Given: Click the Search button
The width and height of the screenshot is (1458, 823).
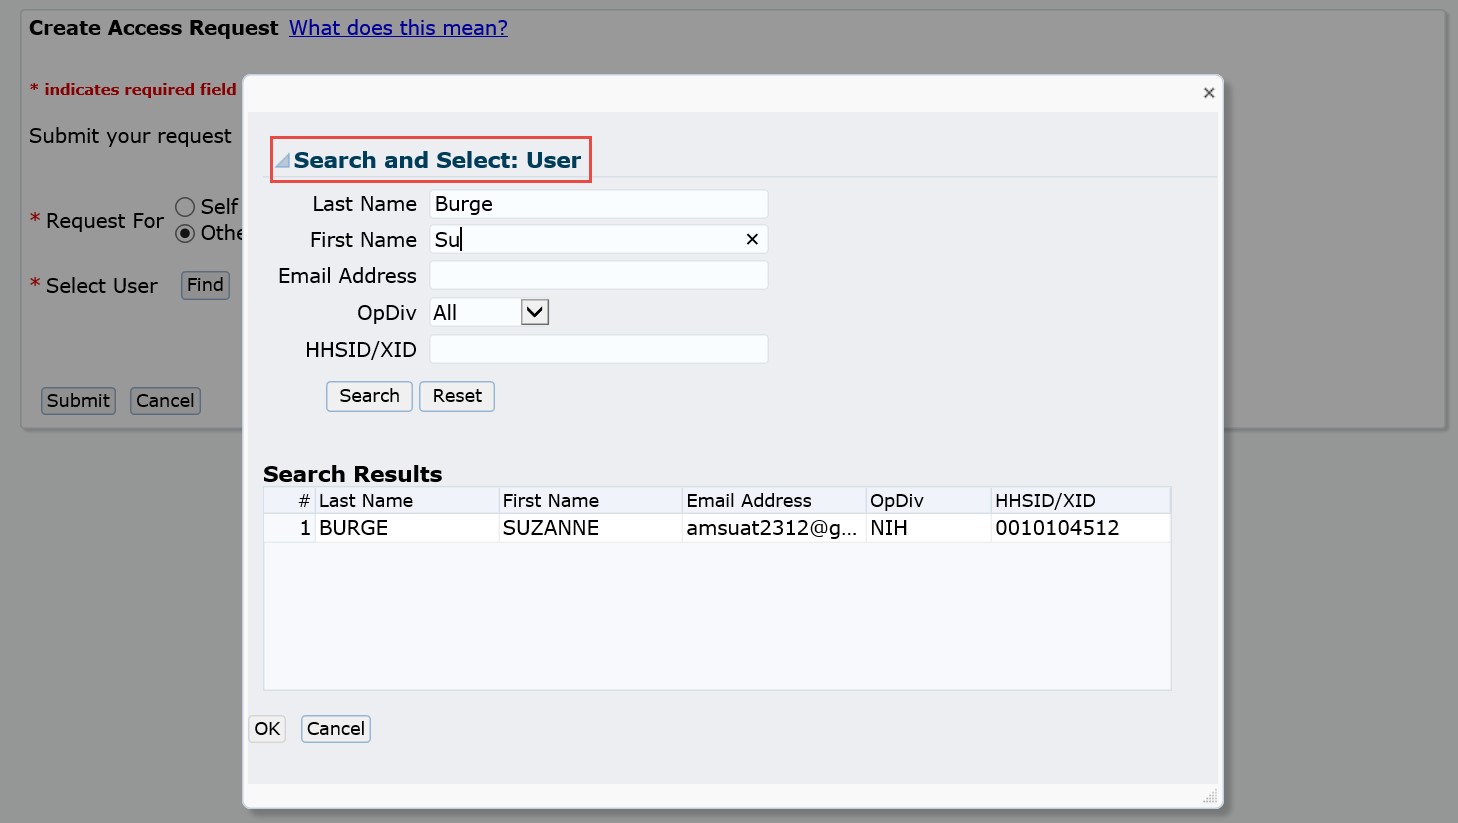Looking at the screenshot, I should (x=369, y=396).
